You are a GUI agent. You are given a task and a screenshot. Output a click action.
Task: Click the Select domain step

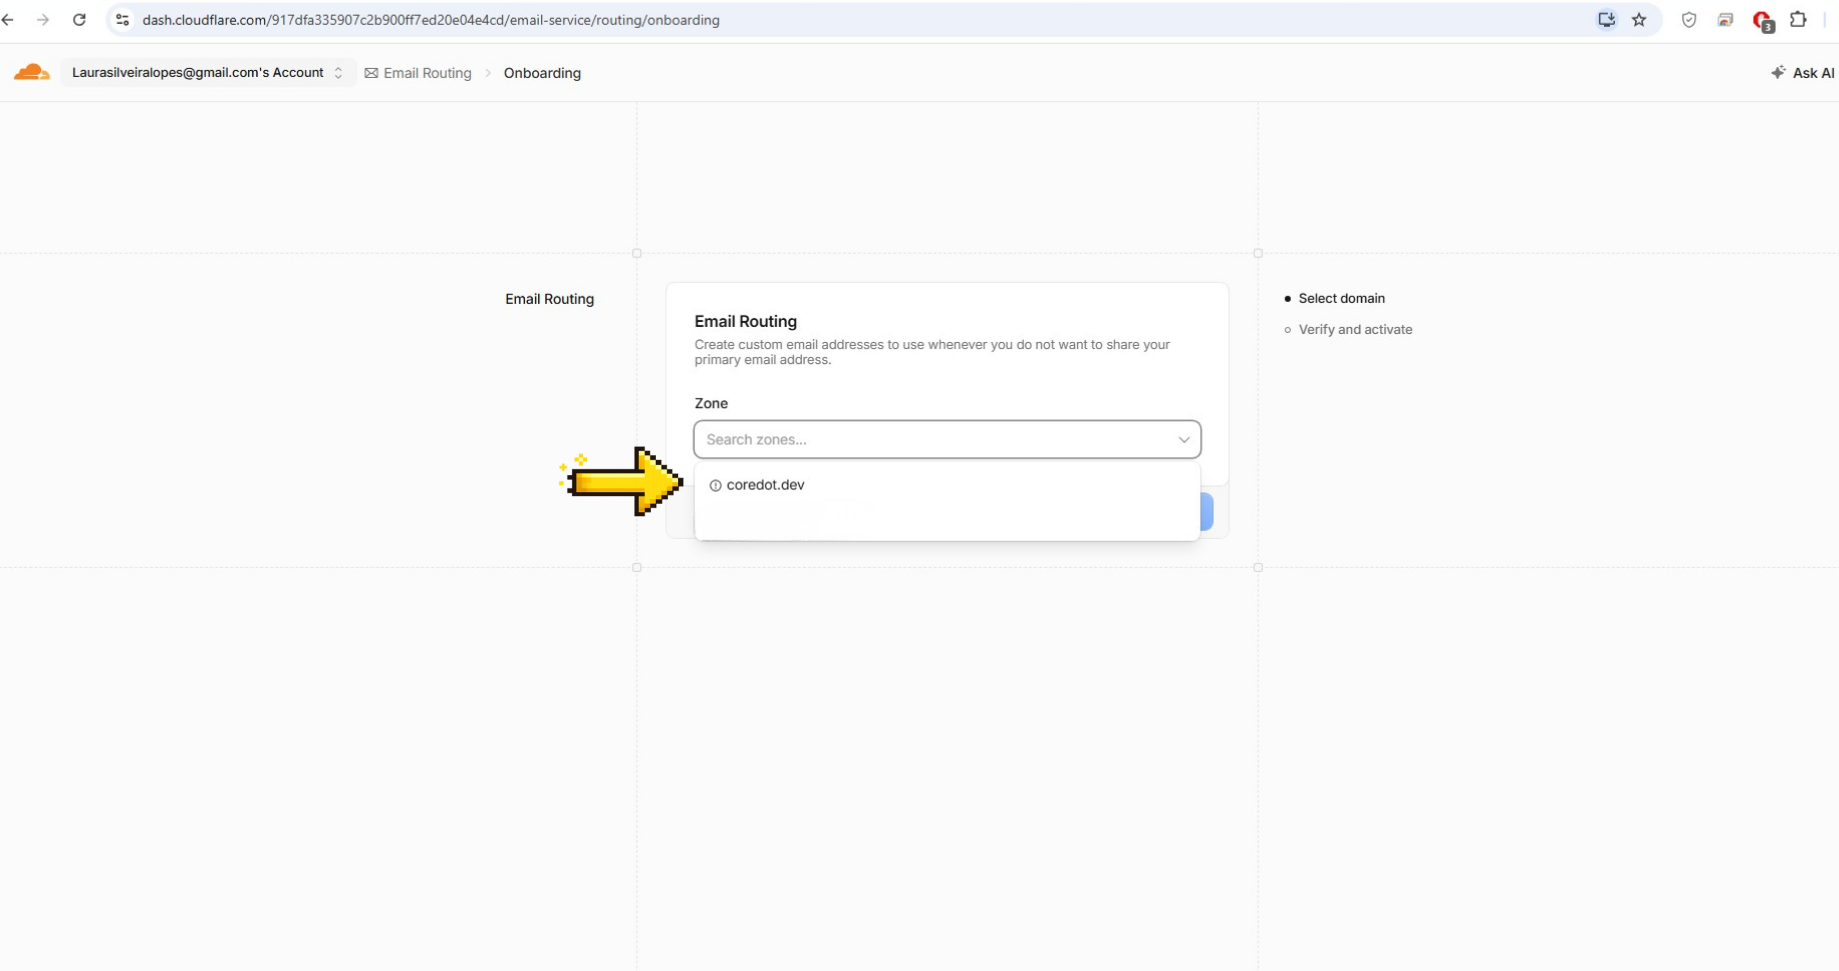coord(1341,298)
